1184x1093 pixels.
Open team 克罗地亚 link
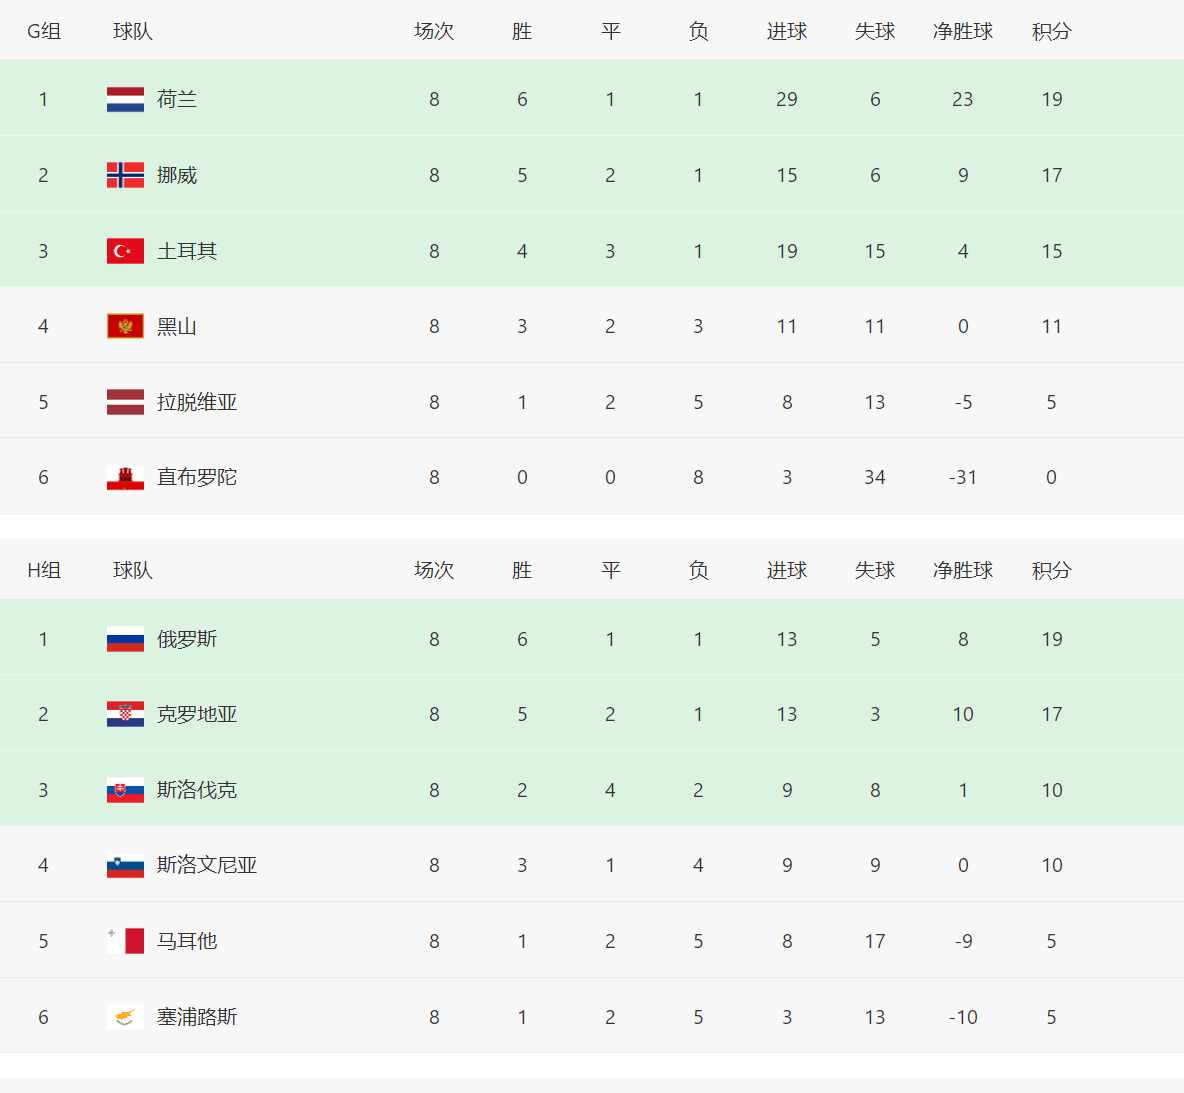click(197, 714)
